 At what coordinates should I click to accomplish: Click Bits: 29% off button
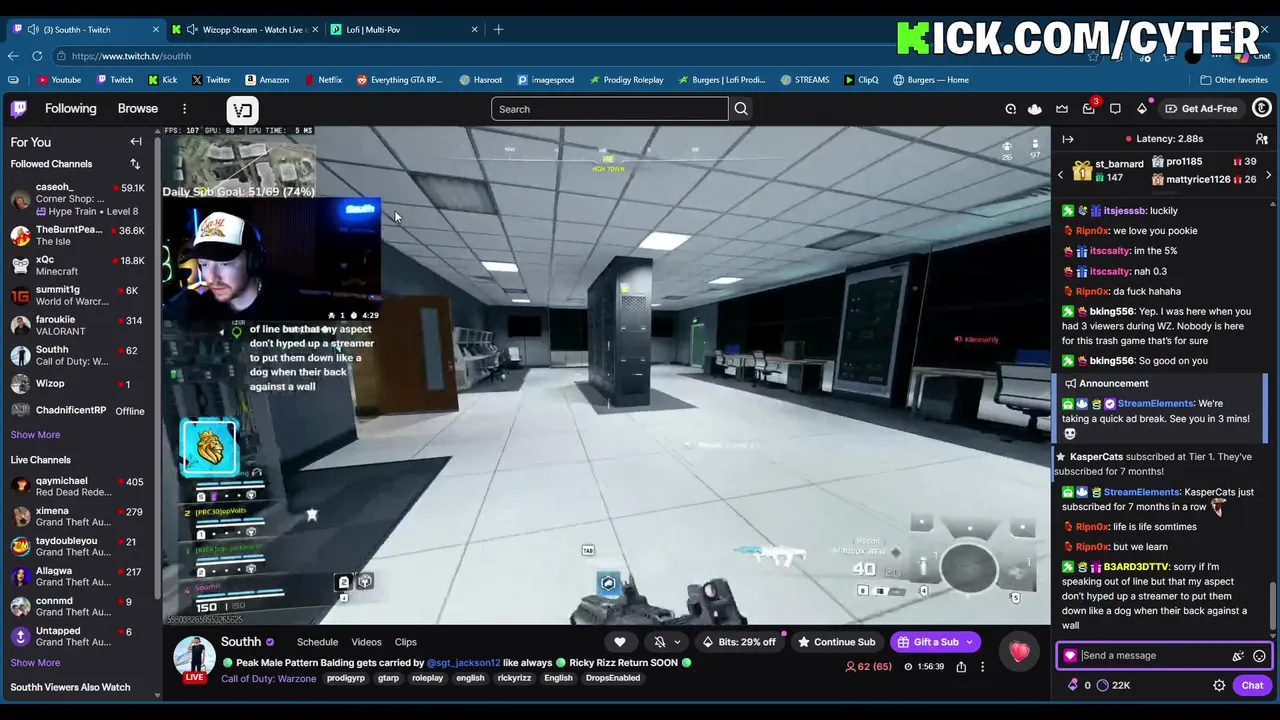[739, 642]
